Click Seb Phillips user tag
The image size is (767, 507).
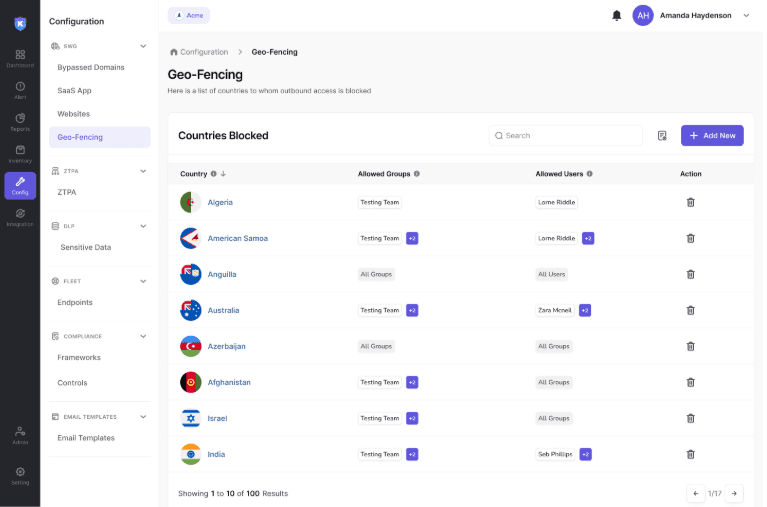coord(555,454)
